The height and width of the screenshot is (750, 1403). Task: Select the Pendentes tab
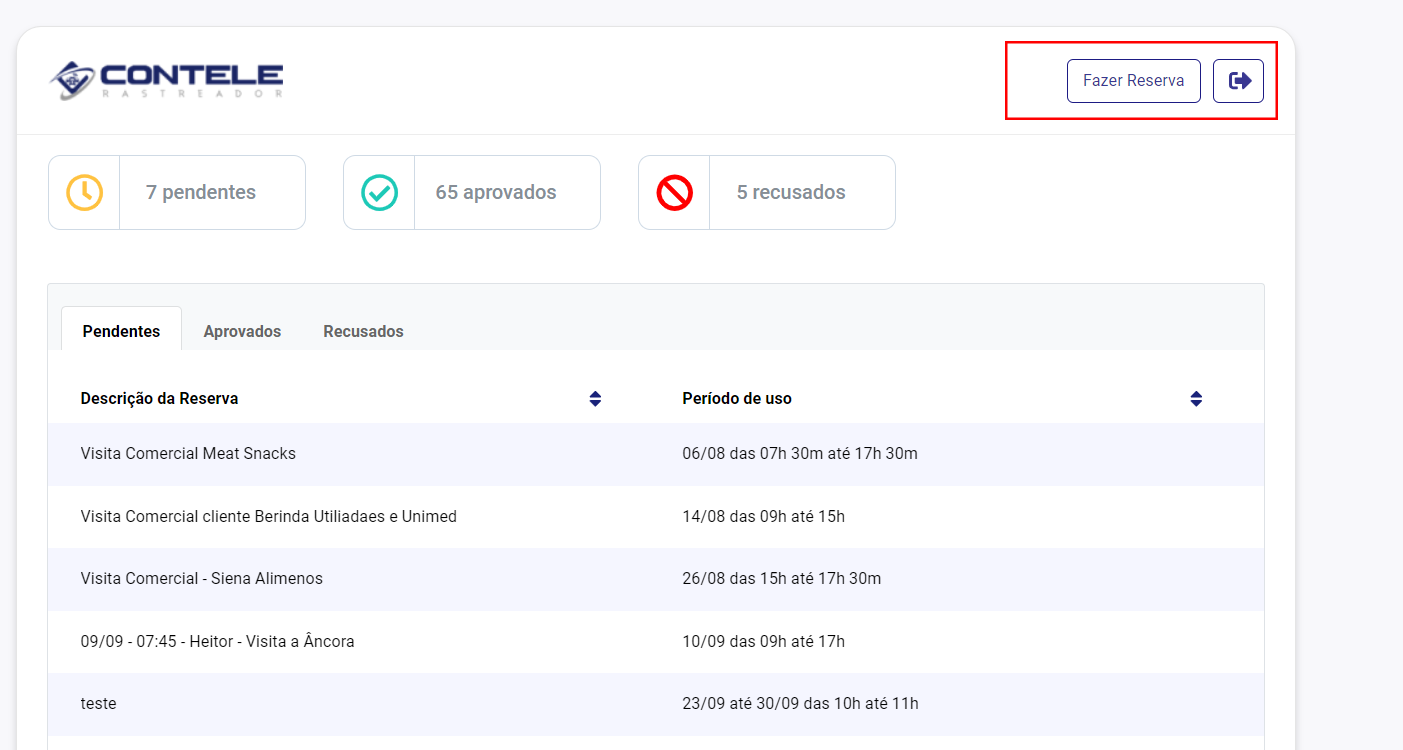click(121, 331)
